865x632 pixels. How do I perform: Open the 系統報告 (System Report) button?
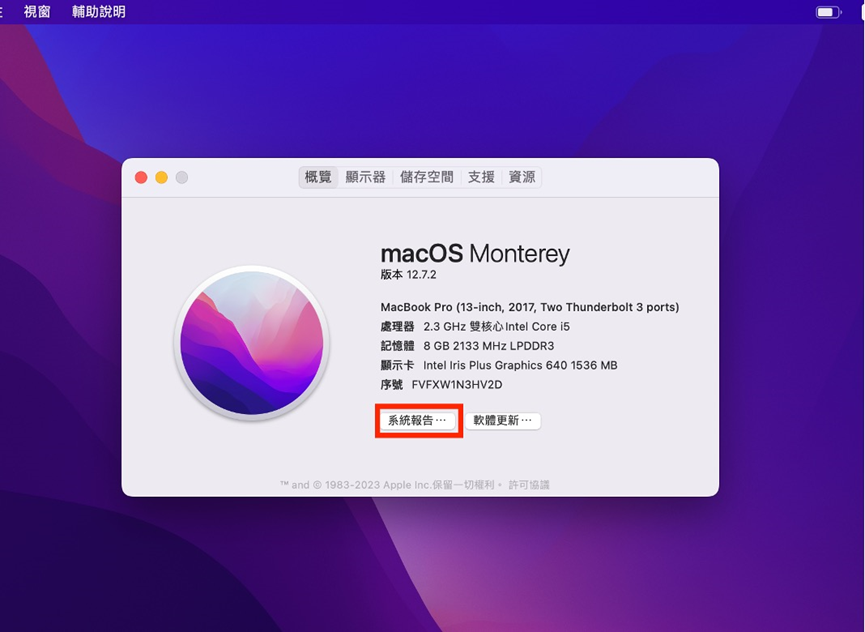click(x=418, y=421)
